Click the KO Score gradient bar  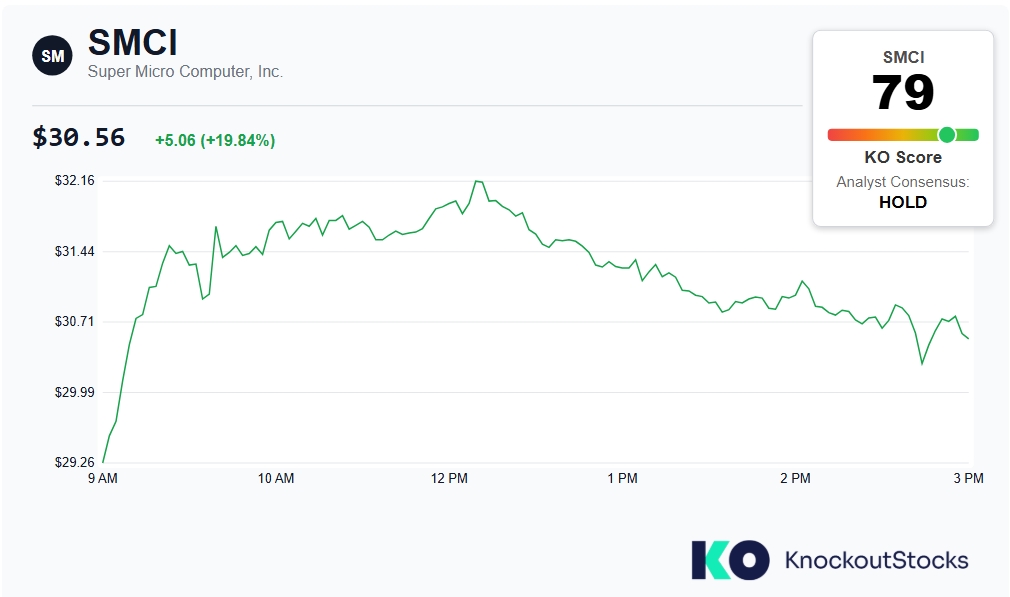click(x=903, y=135)
